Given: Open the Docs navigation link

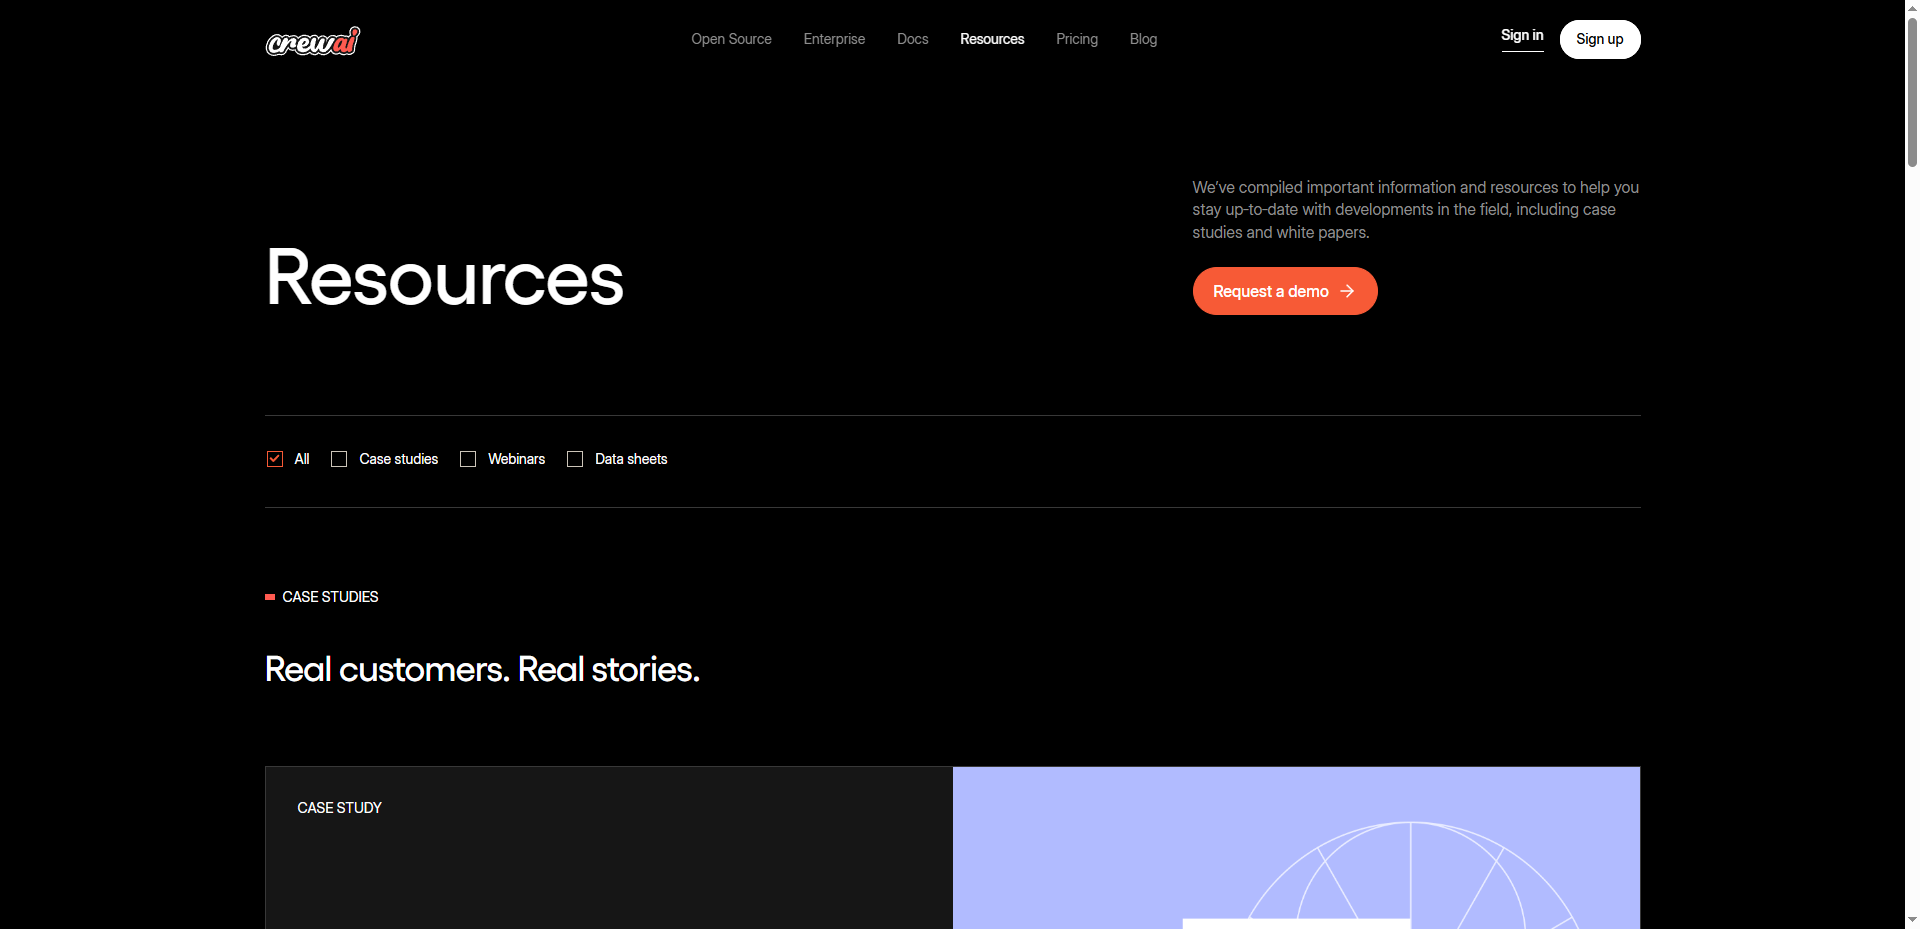Looking at the screenshot, I should [912, 39].
